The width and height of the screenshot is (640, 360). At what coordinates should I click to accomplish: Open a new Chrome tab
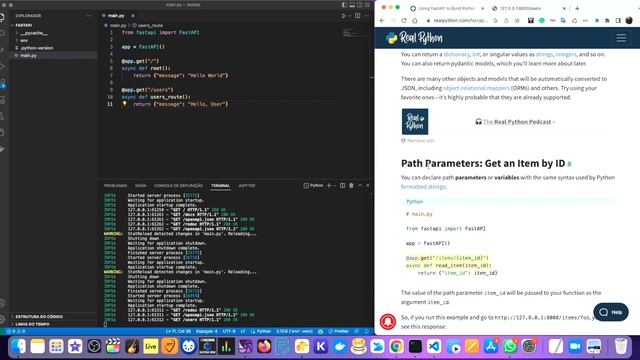(x=577, y=8)
